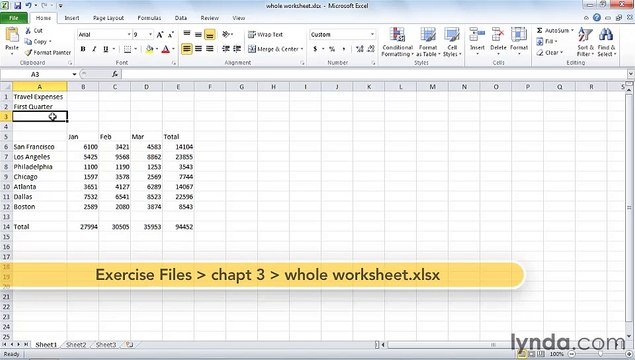
Task: Open the font name dropdown
Action: (129, 34)
